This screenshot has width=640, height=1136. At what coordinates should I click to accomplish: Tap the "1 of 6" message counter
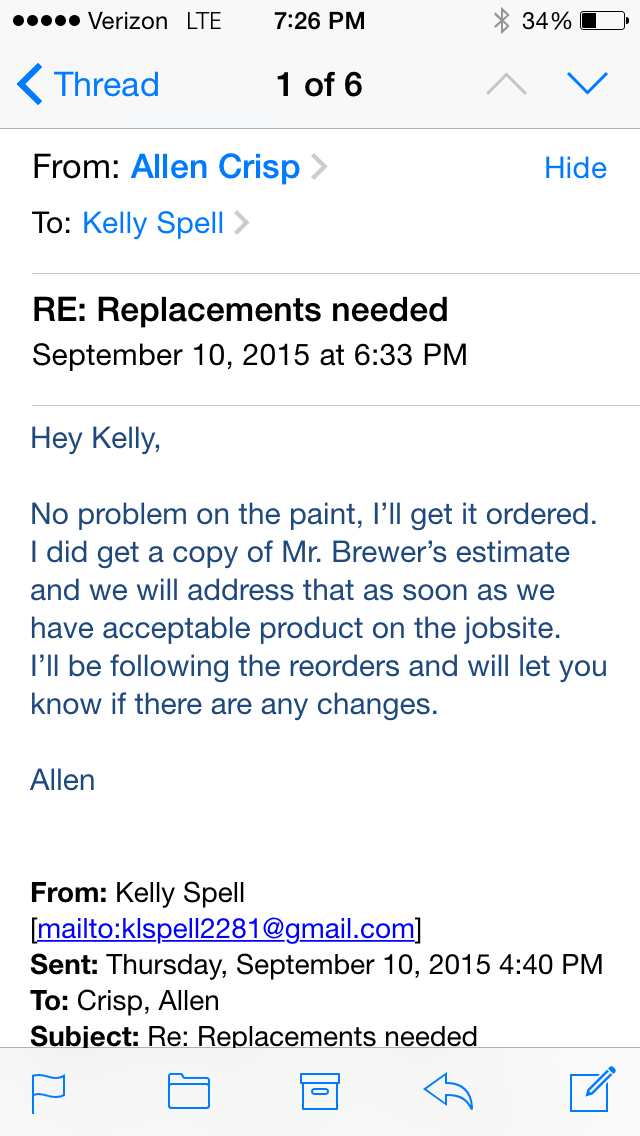(x=319, y=85)
